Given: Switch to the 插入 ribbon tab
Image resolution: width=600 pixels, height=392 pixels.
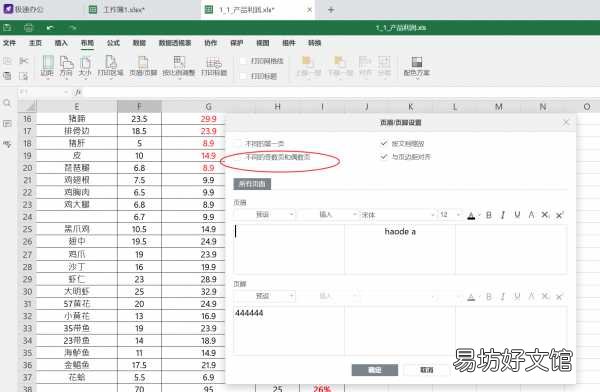Looking at the screenshot, I should point(61,43).
